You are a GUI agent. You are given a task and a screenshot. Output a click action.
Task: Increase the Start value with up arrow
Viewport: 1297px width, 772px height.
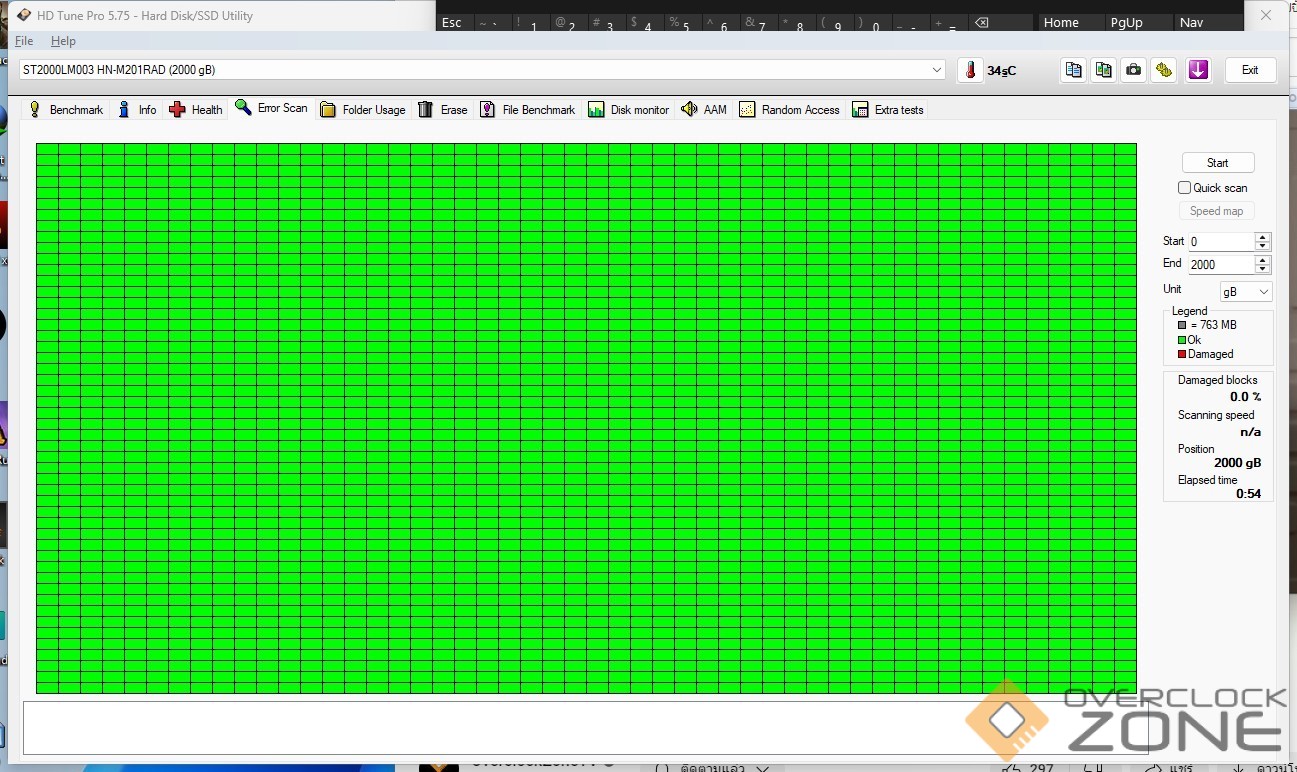click(x=1263, y=237)
